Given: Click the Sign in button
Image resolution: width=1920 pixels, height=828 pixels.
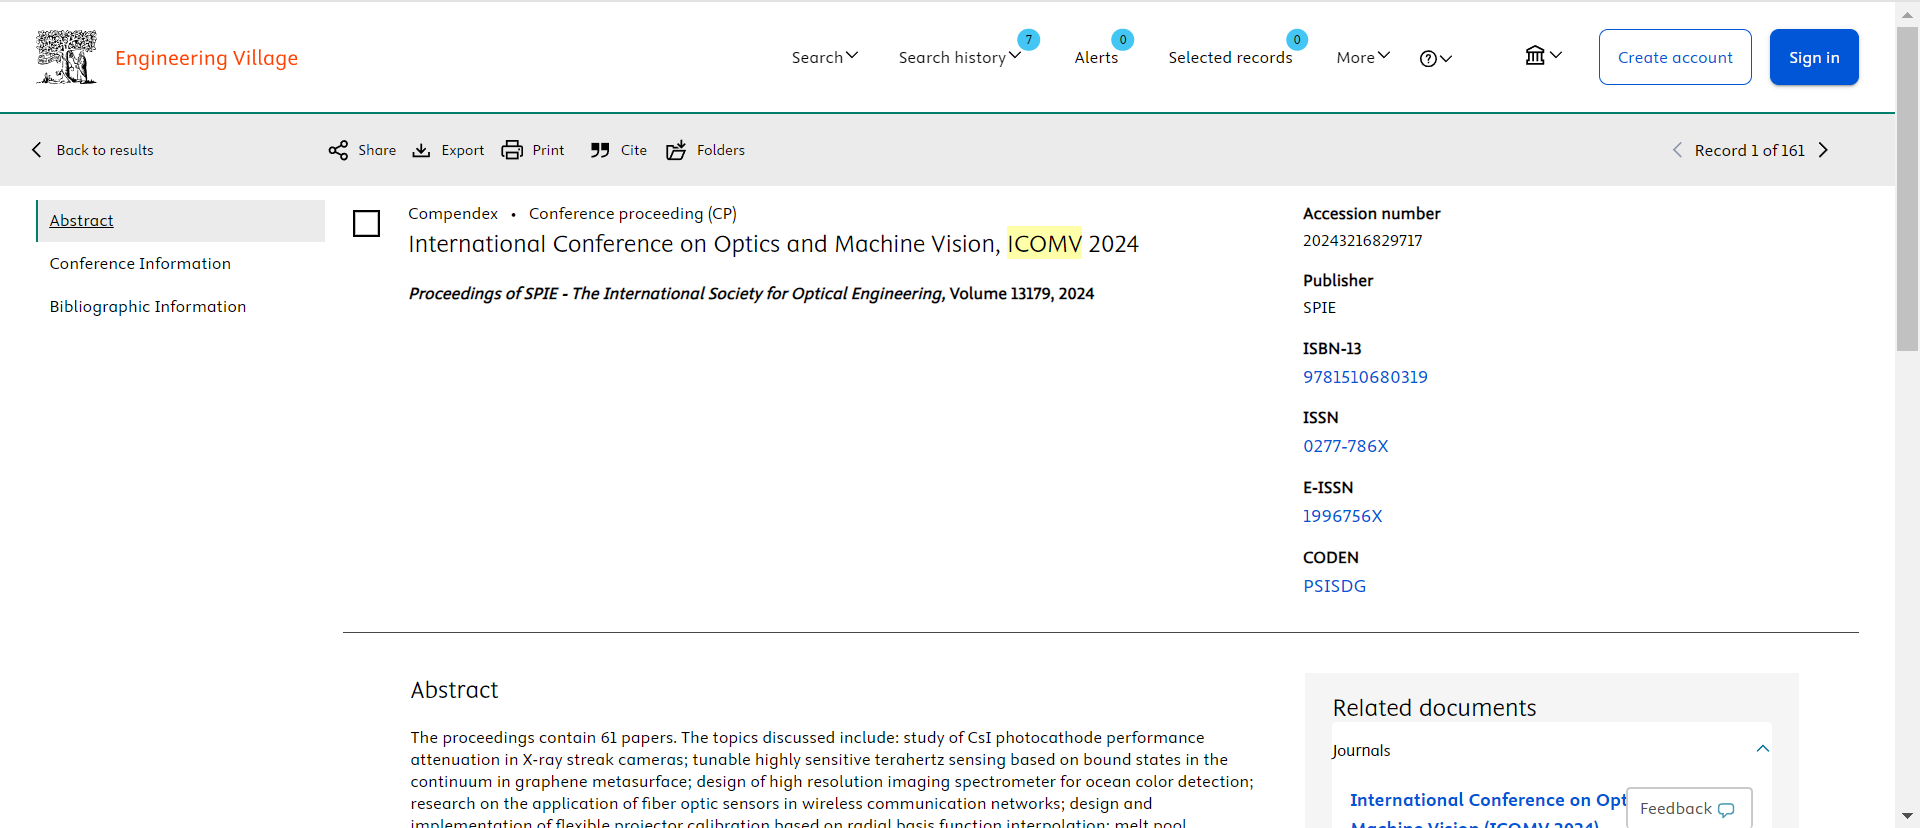Looking at the screenshot, I should (1813, 57).
